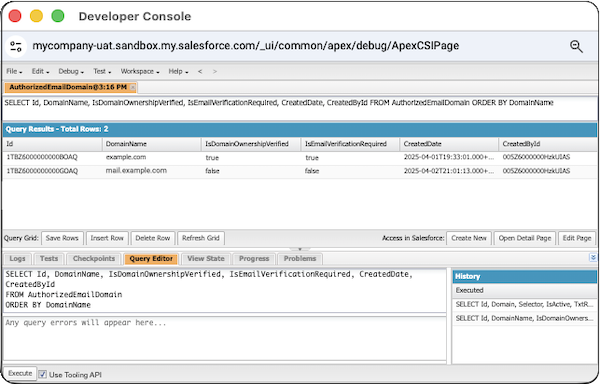Select the Query Editor tab
This screenshot has height=384, width=600.
pyautogui.click(x=151, y=259)
